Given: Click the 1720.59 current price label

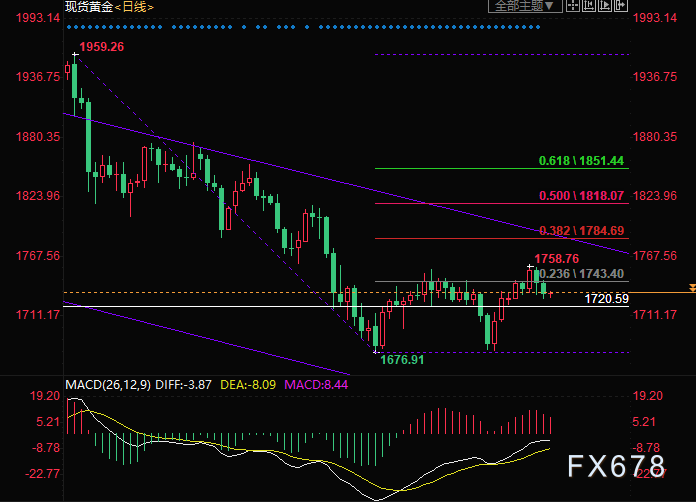Looking at the screenshot, I should pyautogui.click(x=606, y=299).
